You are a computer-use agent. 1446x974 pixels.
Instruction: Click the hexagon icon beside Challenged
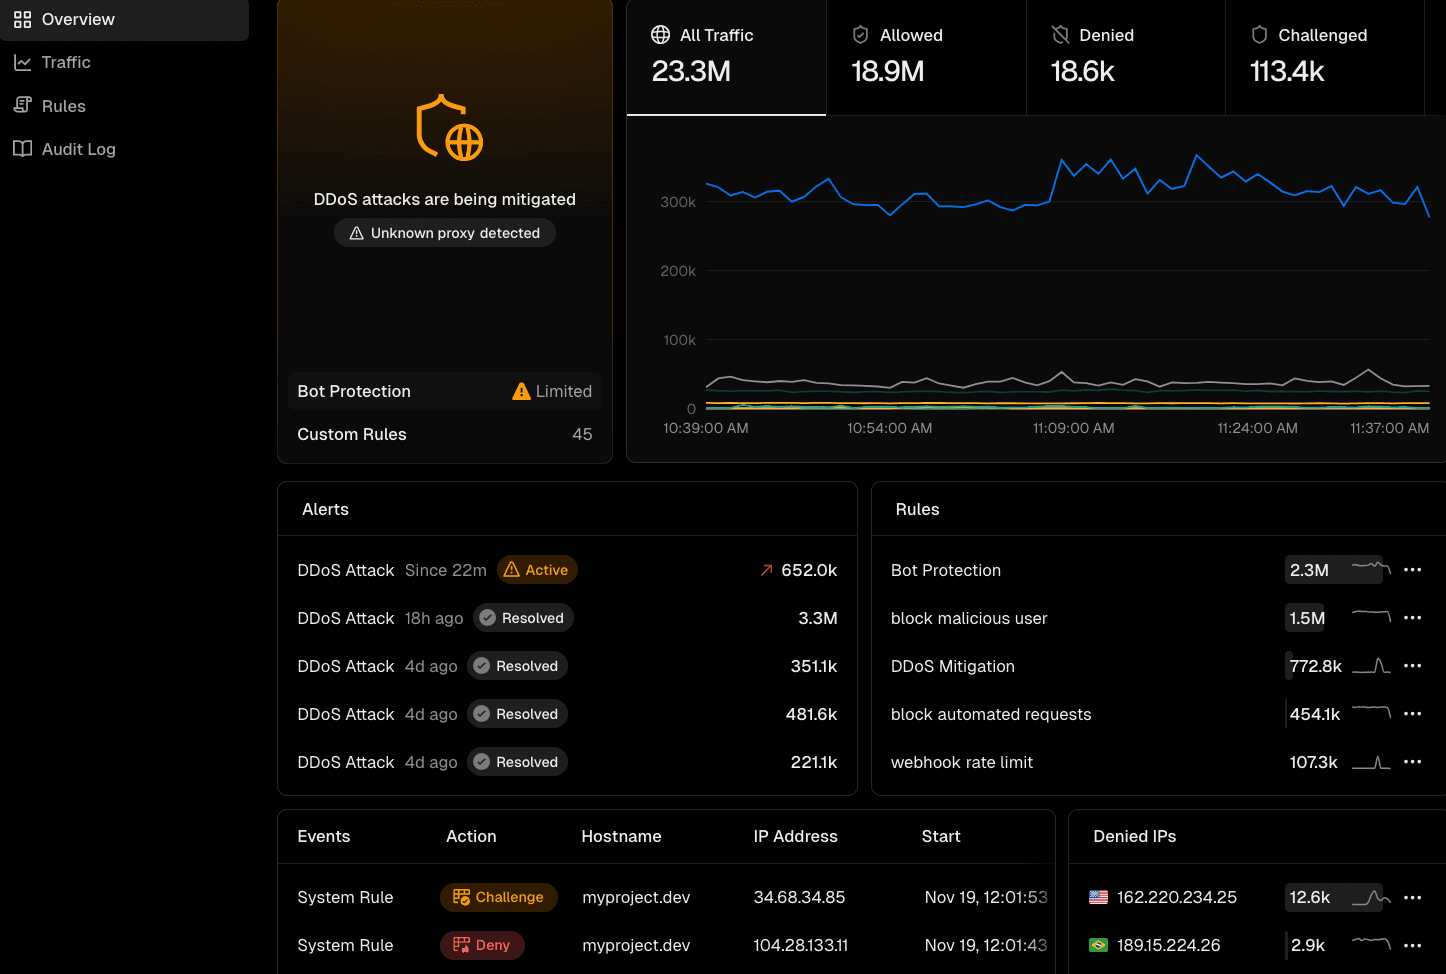[1258, 34]
